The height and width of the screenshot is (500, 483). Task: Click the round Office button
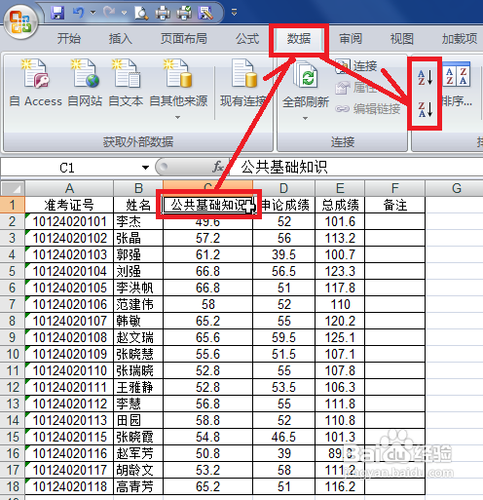coord(20,22)
